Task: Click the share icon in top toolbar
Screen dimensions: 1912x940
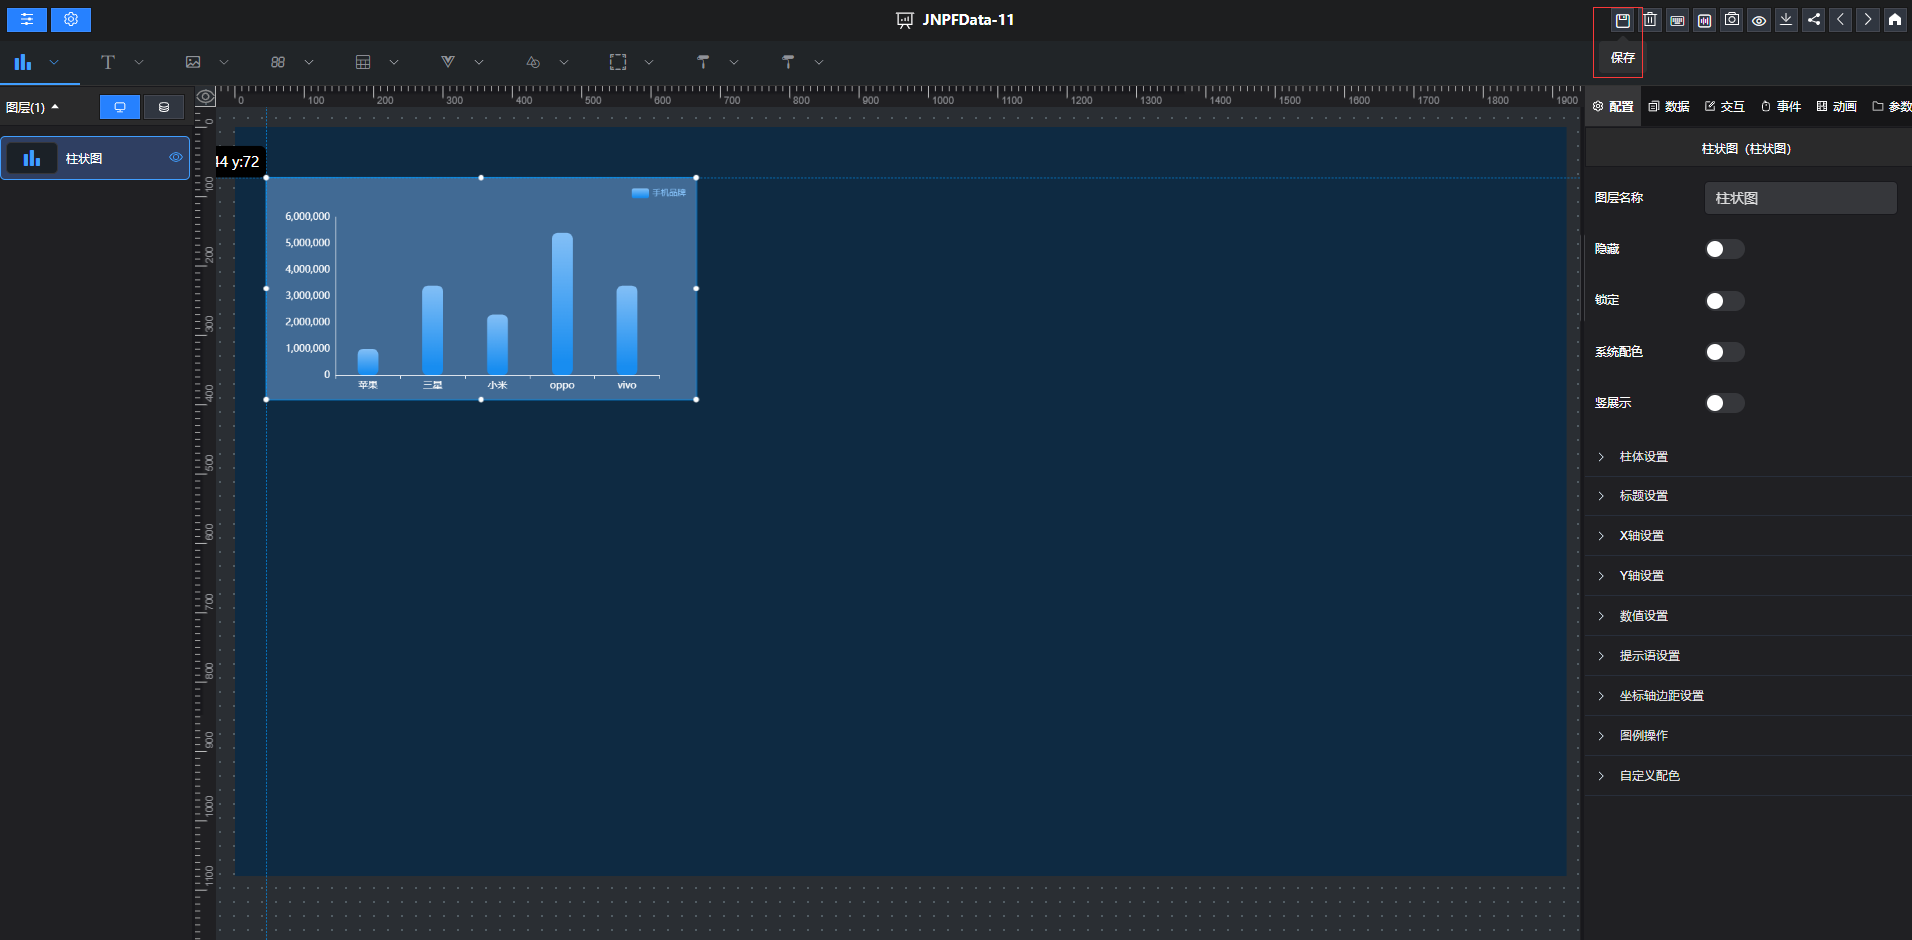Action: [1813, 20]
